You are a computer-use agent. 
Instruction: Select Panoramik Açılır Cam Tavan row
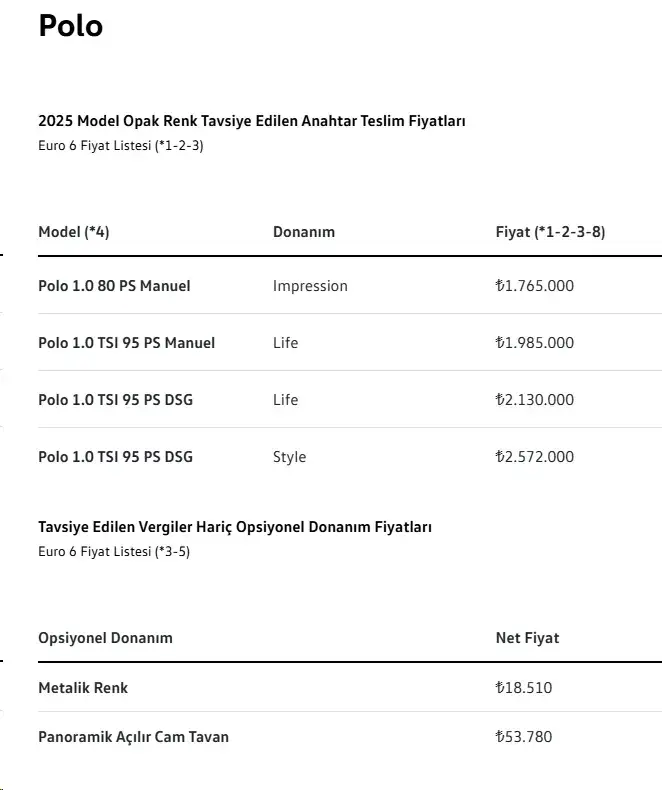[x=350, y=737]
